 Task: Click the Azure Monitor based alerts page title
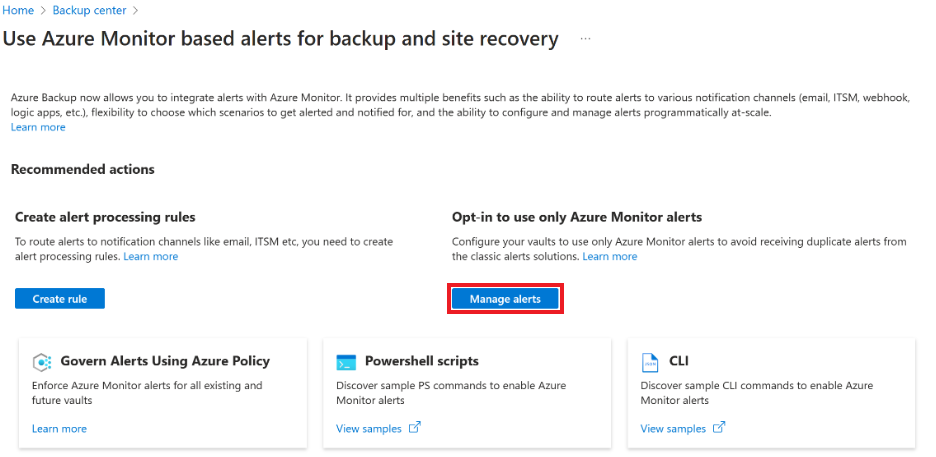point(281,39)
